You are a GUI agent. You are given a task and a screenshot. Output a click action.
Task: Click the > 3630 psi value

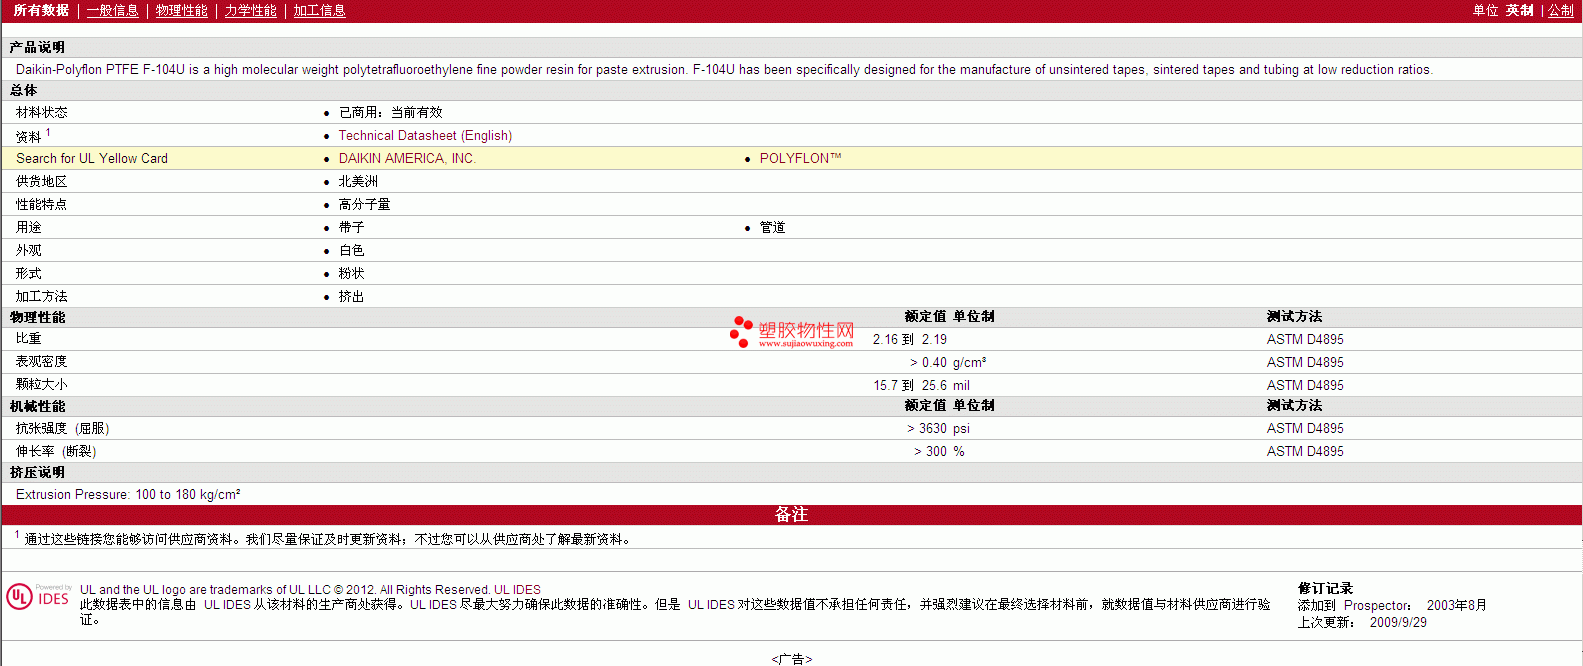pyautogui.click(x=938, y=428)
